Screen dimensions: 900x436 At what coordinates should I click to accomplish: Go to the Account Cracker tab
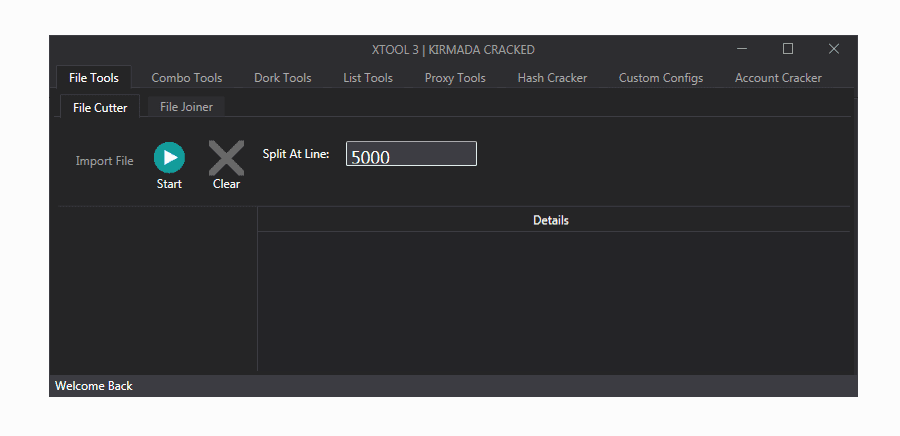tap(778, 78)
